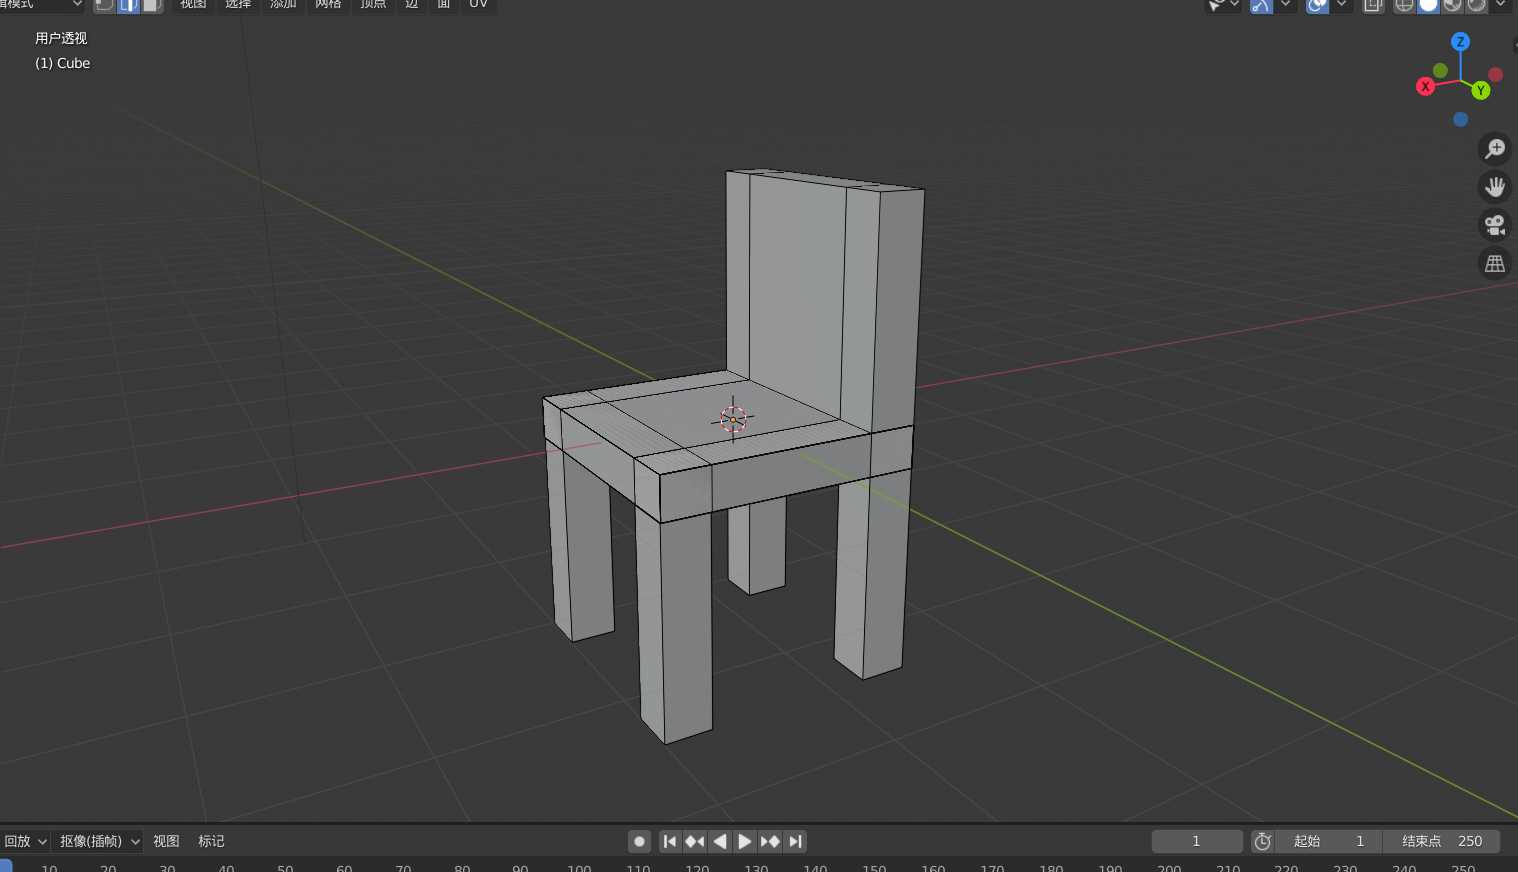Click the negative Z blue dot on gizmo

click(1460, 120)
